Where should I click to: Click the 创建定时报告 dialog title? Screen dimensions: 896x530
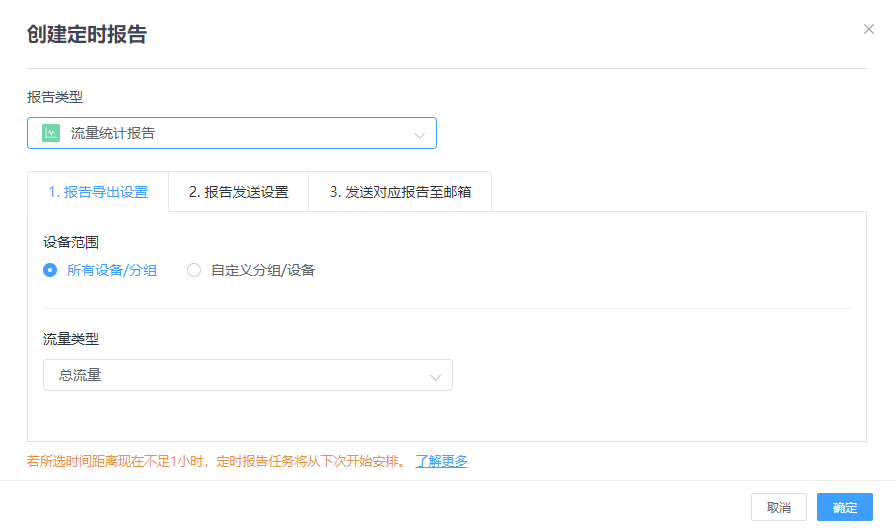click(87, 34)
